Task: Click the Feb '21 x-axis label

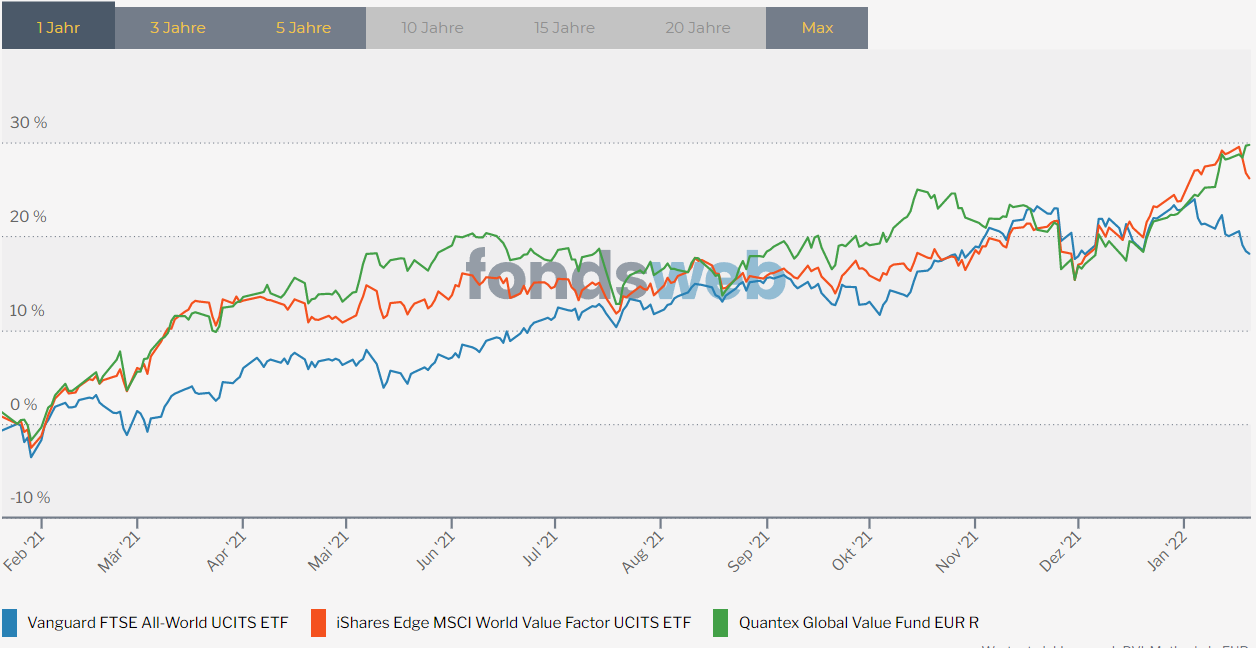Action: tap(25, 550)
